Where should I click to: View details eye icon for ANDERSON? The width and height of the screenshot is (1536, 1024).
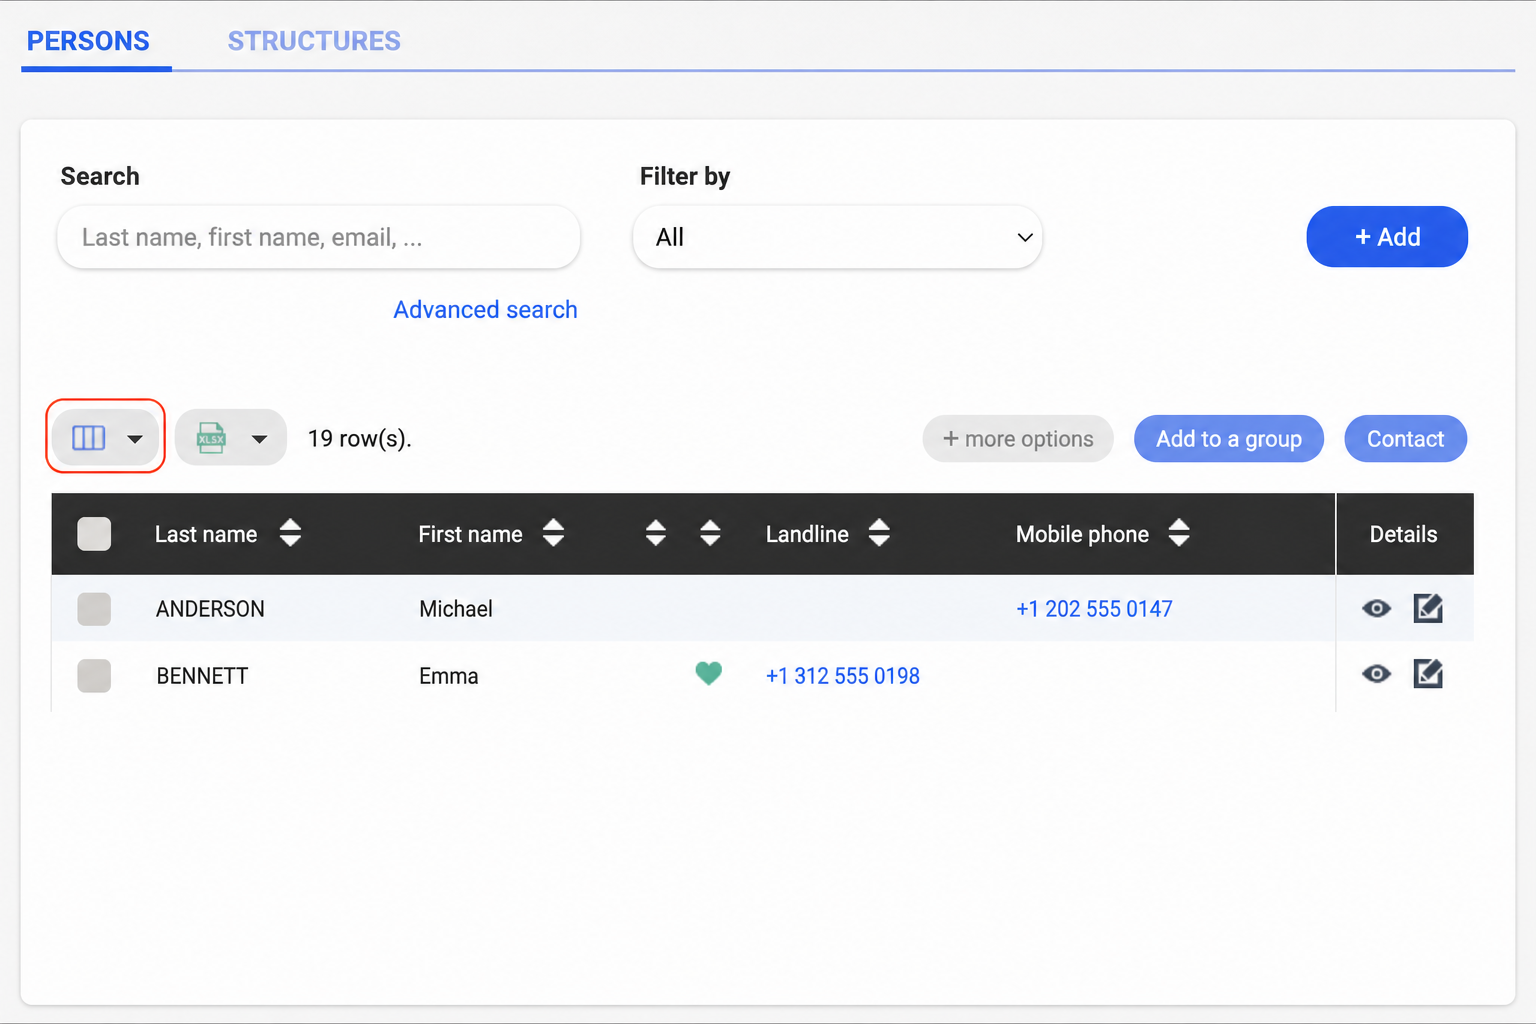[x=1376, y=608]
